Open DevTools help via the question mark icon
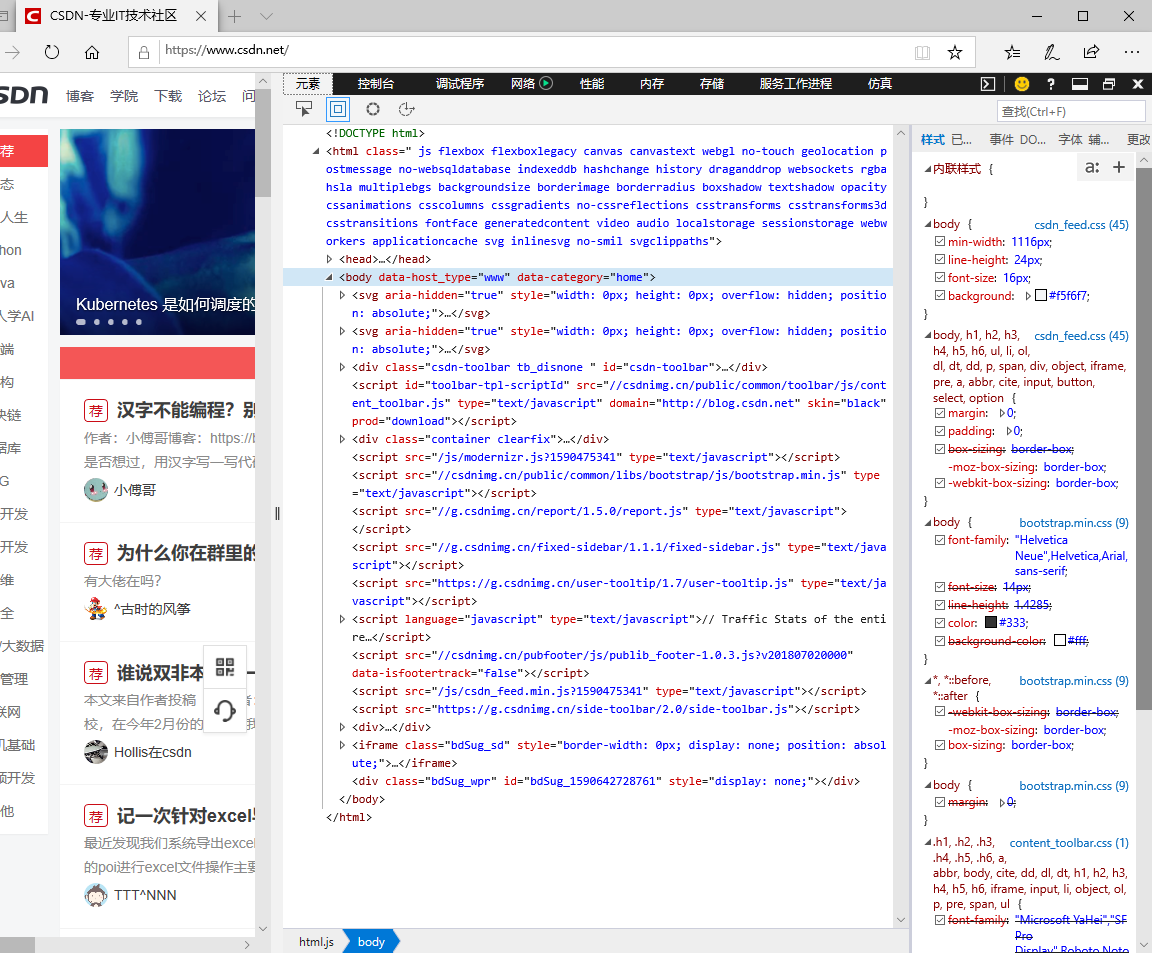This screenshot has width=1152, height=953. coord(1049,84)
